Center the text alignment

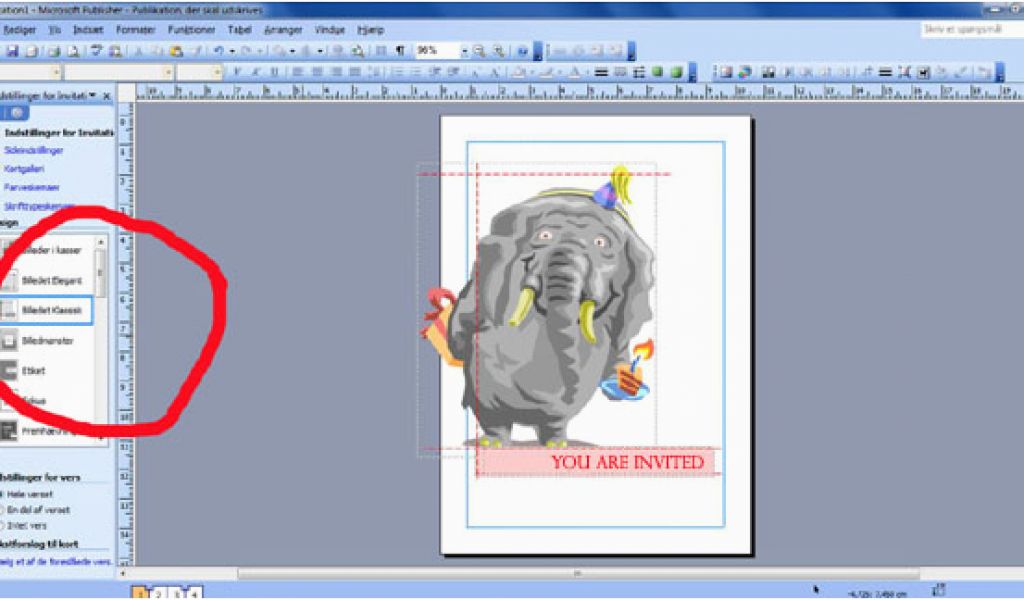point(317,72)
